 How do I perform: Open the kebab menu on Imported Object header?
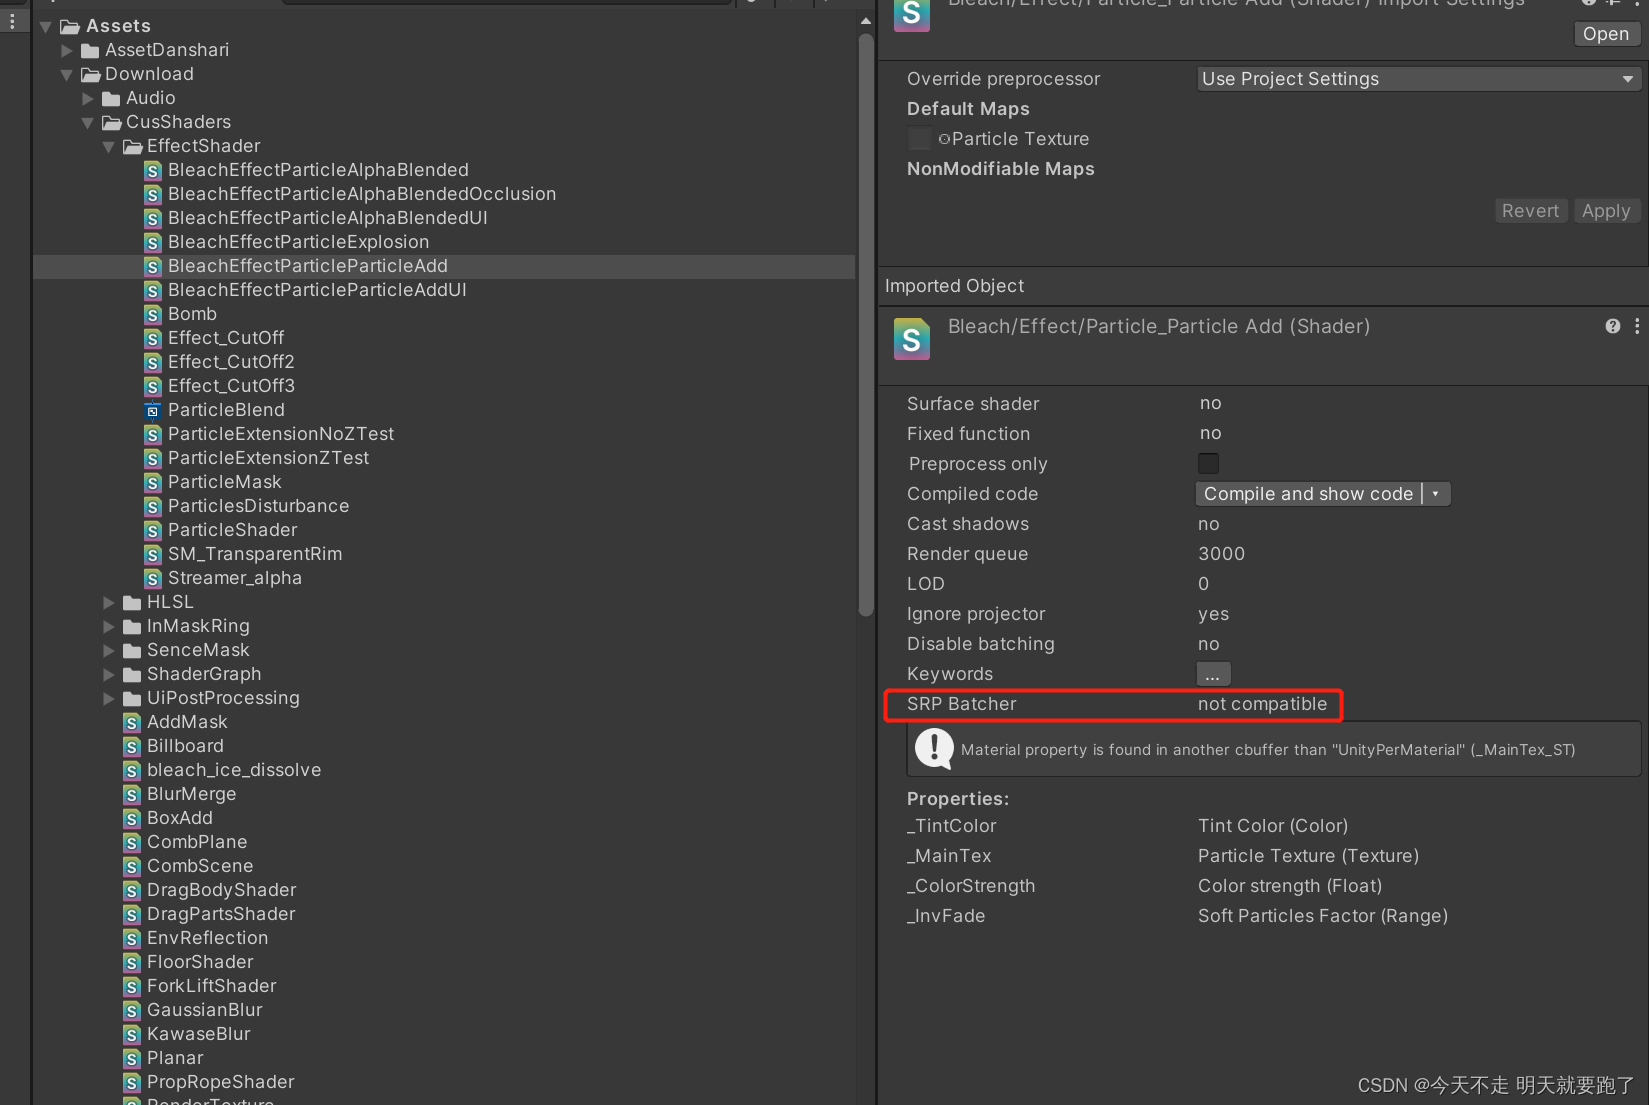click(x=1637, y=325)
